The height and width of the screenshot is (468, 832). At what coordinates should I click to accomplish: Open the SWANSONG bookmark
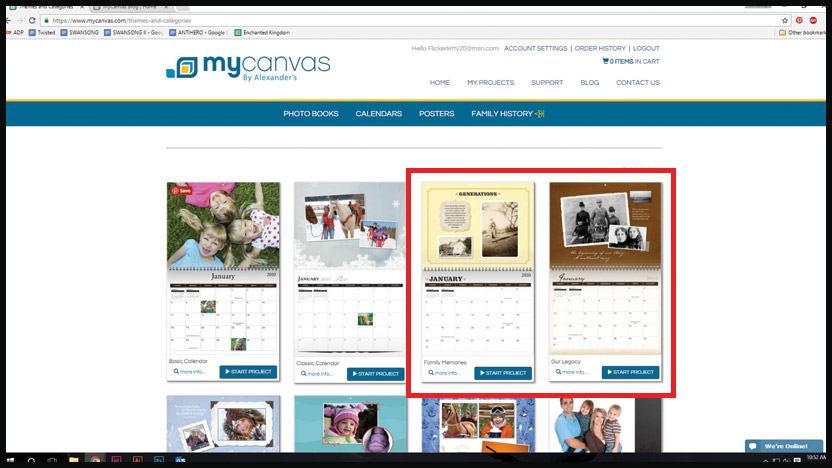click(80, 32)
